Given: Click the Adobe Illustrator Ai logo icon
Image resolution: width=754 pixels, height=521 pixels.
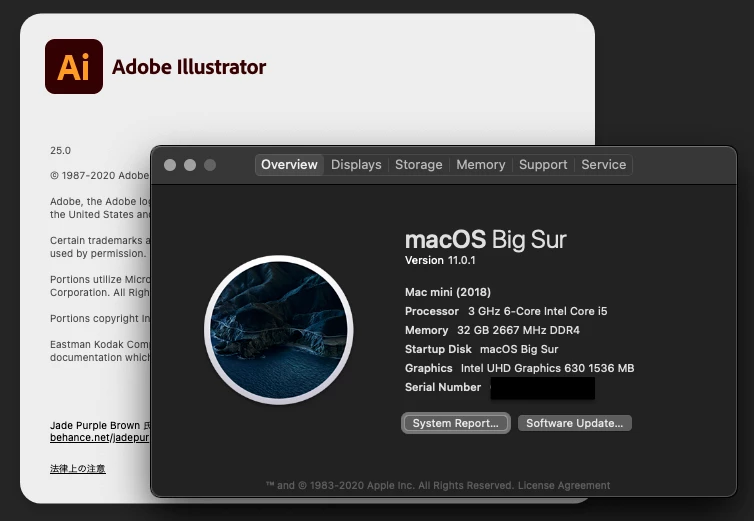Looking at the screenshot, I should coord(74,66).
